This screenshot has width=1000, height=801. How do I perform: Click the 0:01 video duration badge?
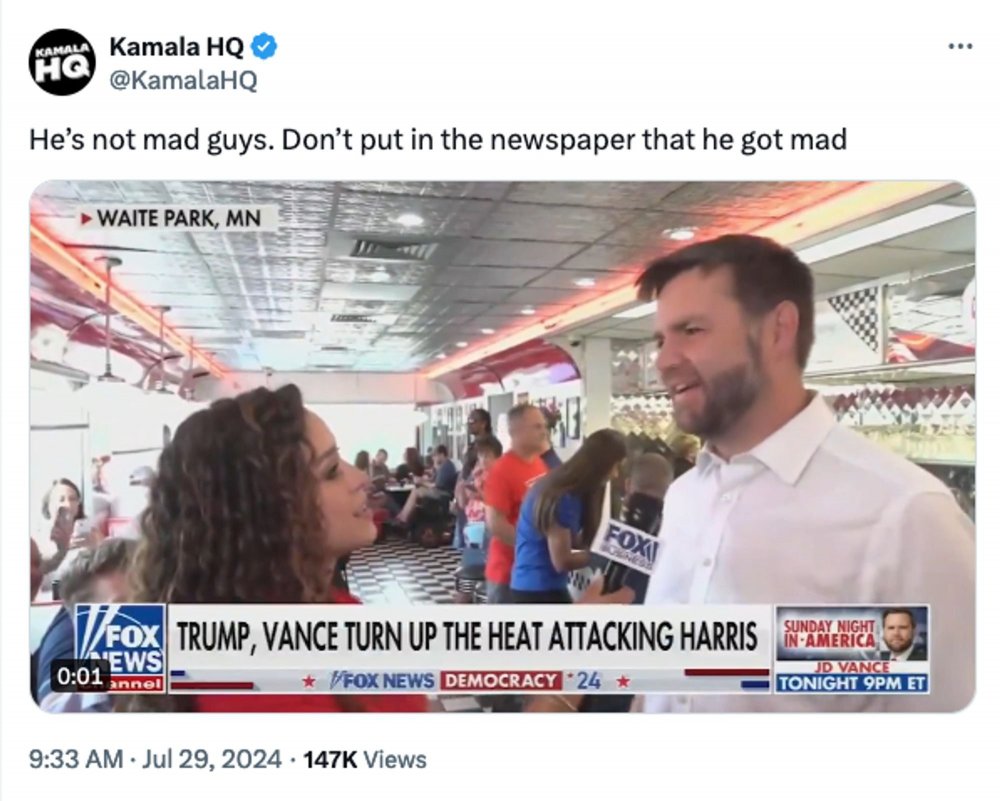(80, 676)
